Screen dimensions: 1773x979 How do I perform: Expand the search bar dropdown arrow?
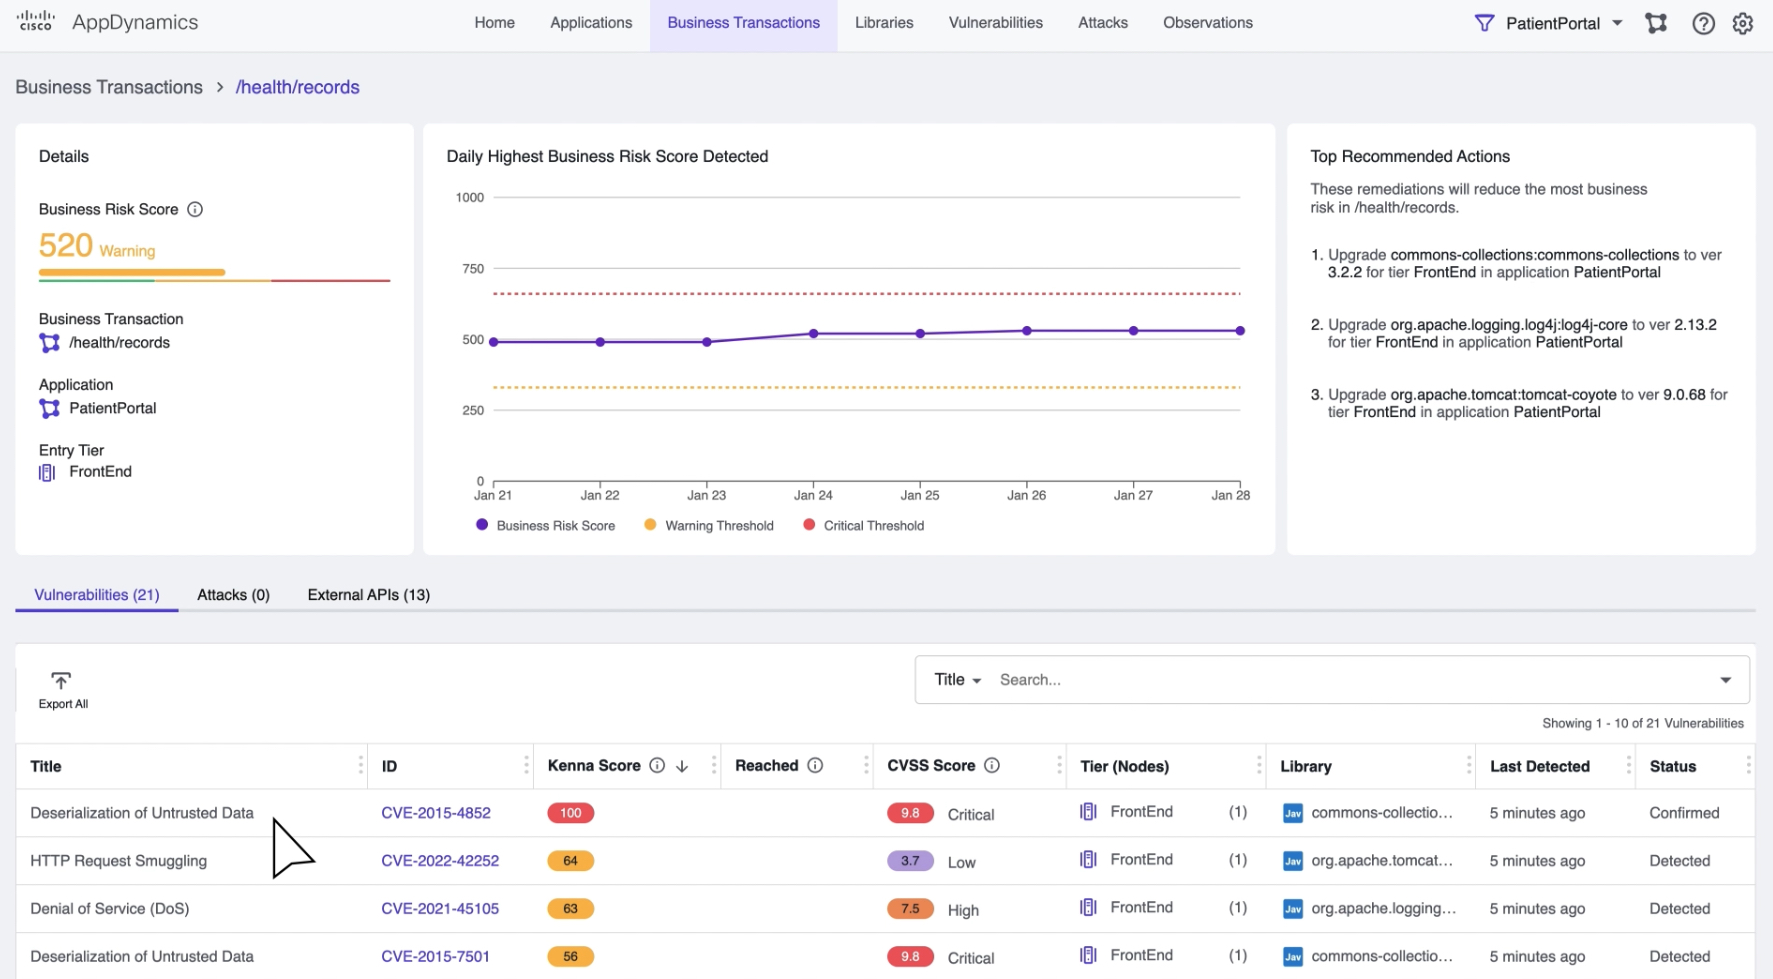point(1725,680)
